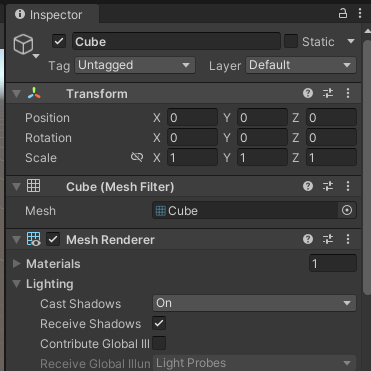This screenshot has height=371, width=371.
Task: Click the Cube name input field
Action: pos(176,41)
